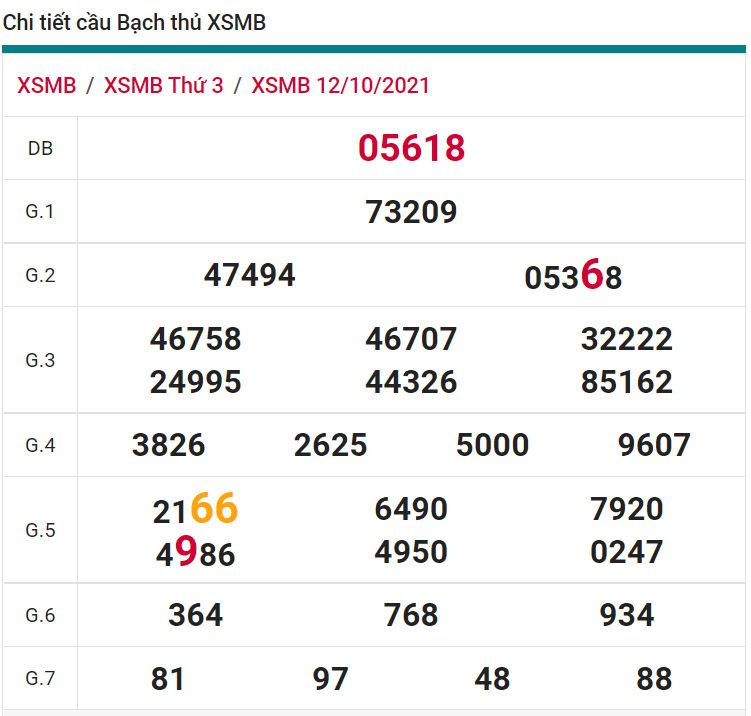Screen dimensions: 751x716
Task: Click the special prize number 05618
Action: (411, 149)
